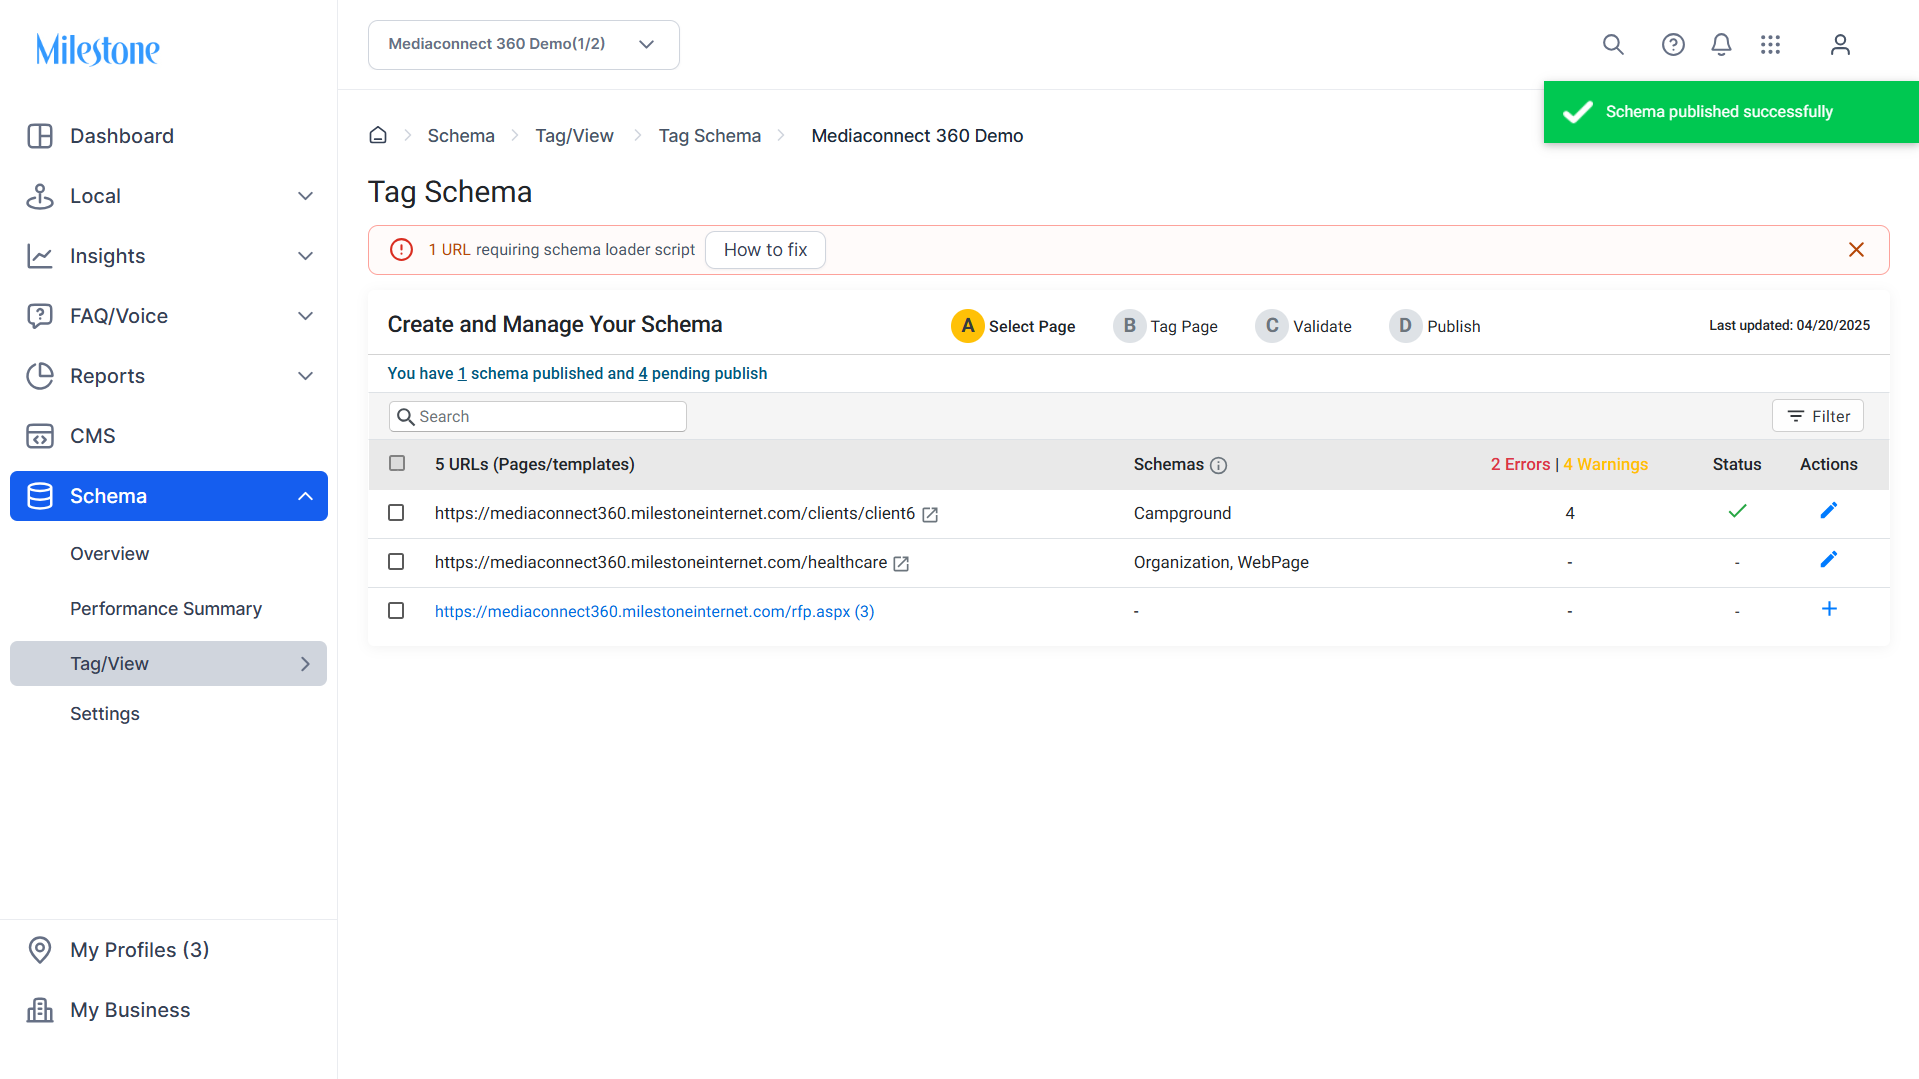The height and width of the screenshot is (1079, 1919).
Task: Click the Last updated 04/20/2025 text
Action: [x=1789, y=325]
